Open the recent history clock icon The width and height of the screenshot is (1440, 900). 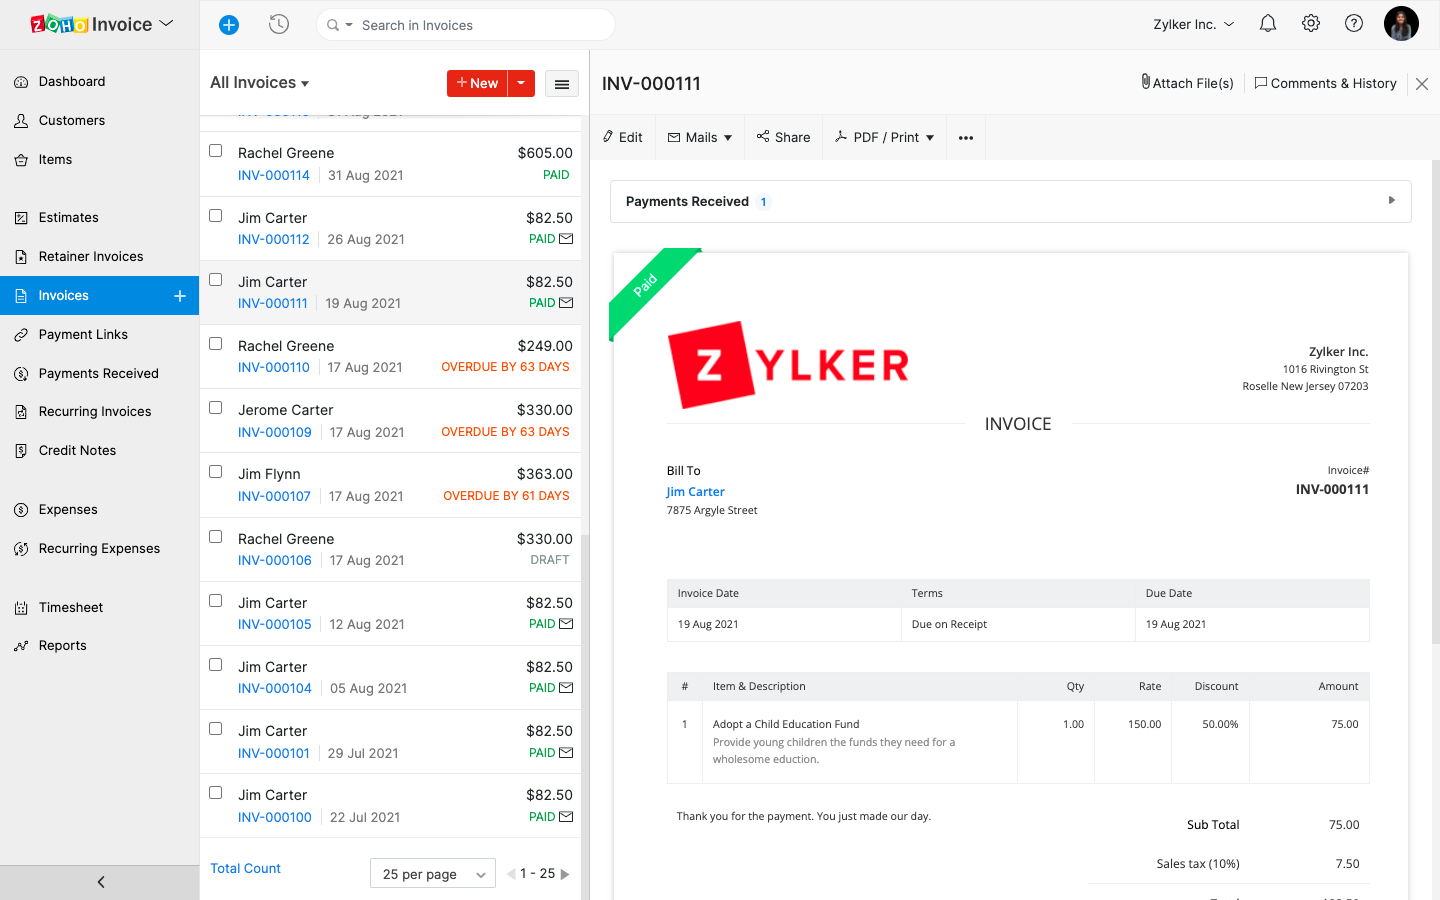click(279, 25)
